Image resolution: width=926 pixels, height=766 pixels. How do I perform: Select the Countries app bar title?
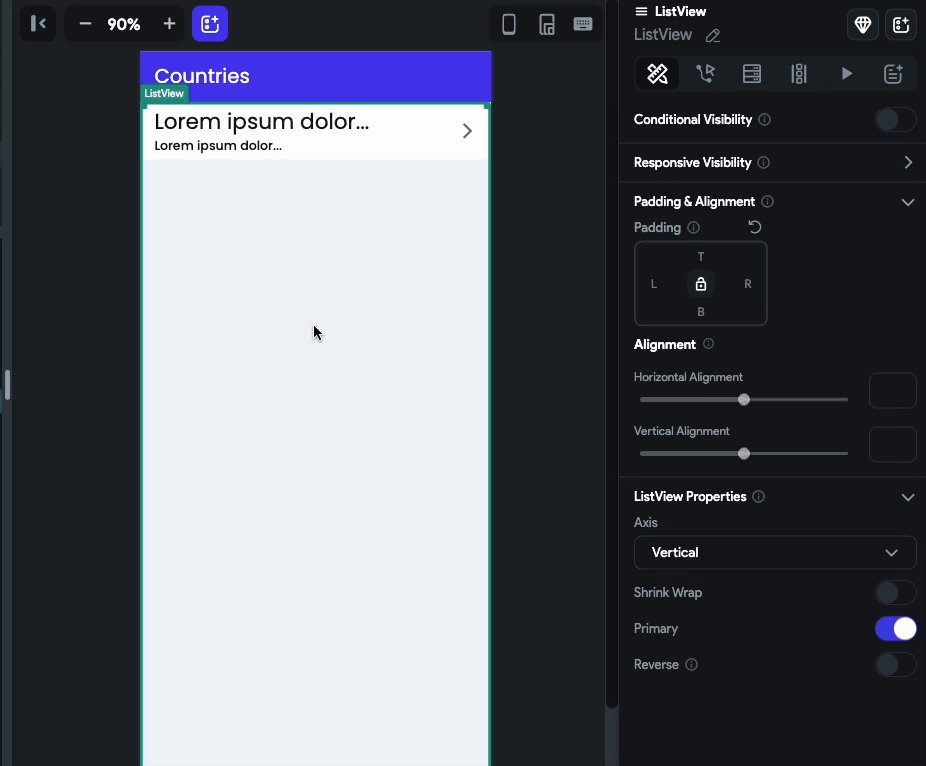202,76
